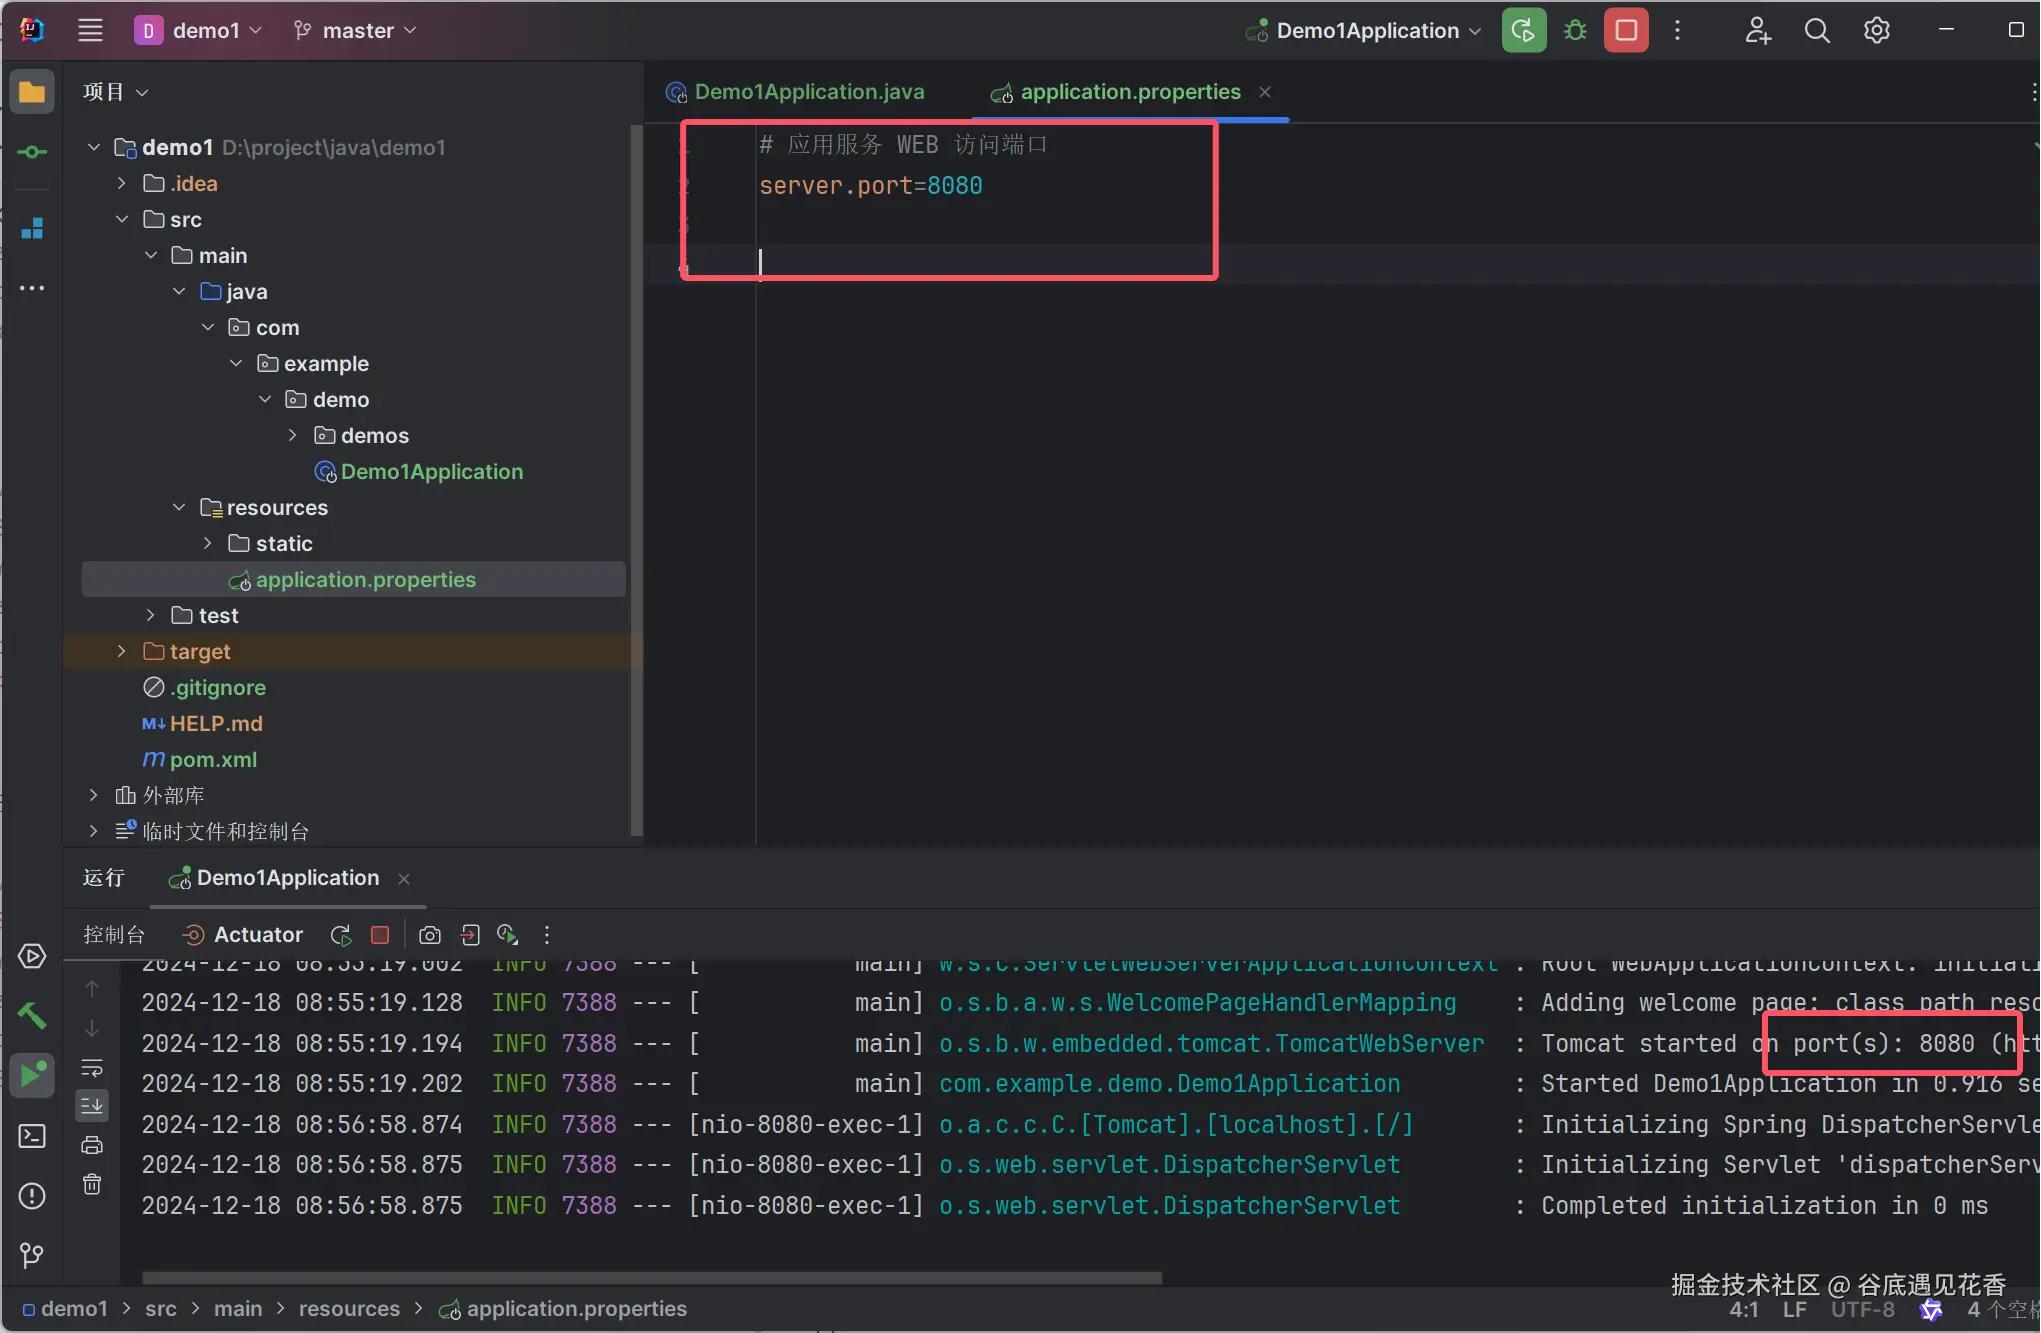Click the console horizontal scrollbar
This screenshot has width=2041, height=1333.
tap(650, 1278)
